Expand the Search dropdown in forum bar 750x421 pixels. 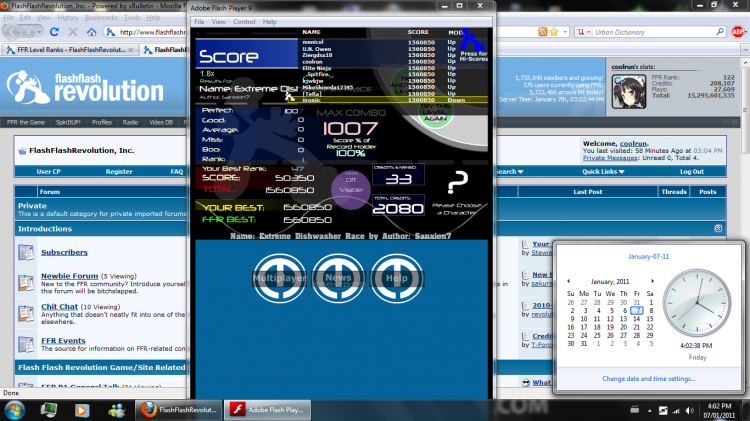coord(510,172)
